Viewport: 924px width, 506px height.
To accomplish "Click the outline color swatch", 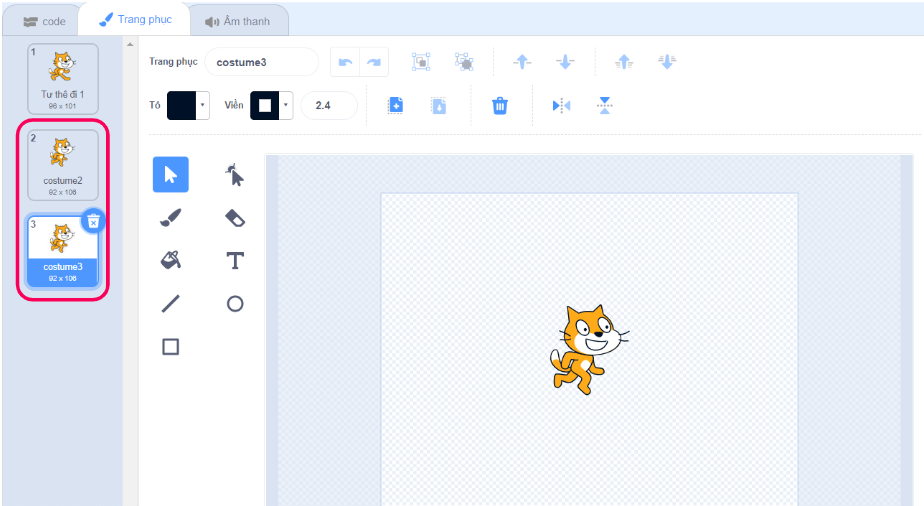I will coord(265,105).
